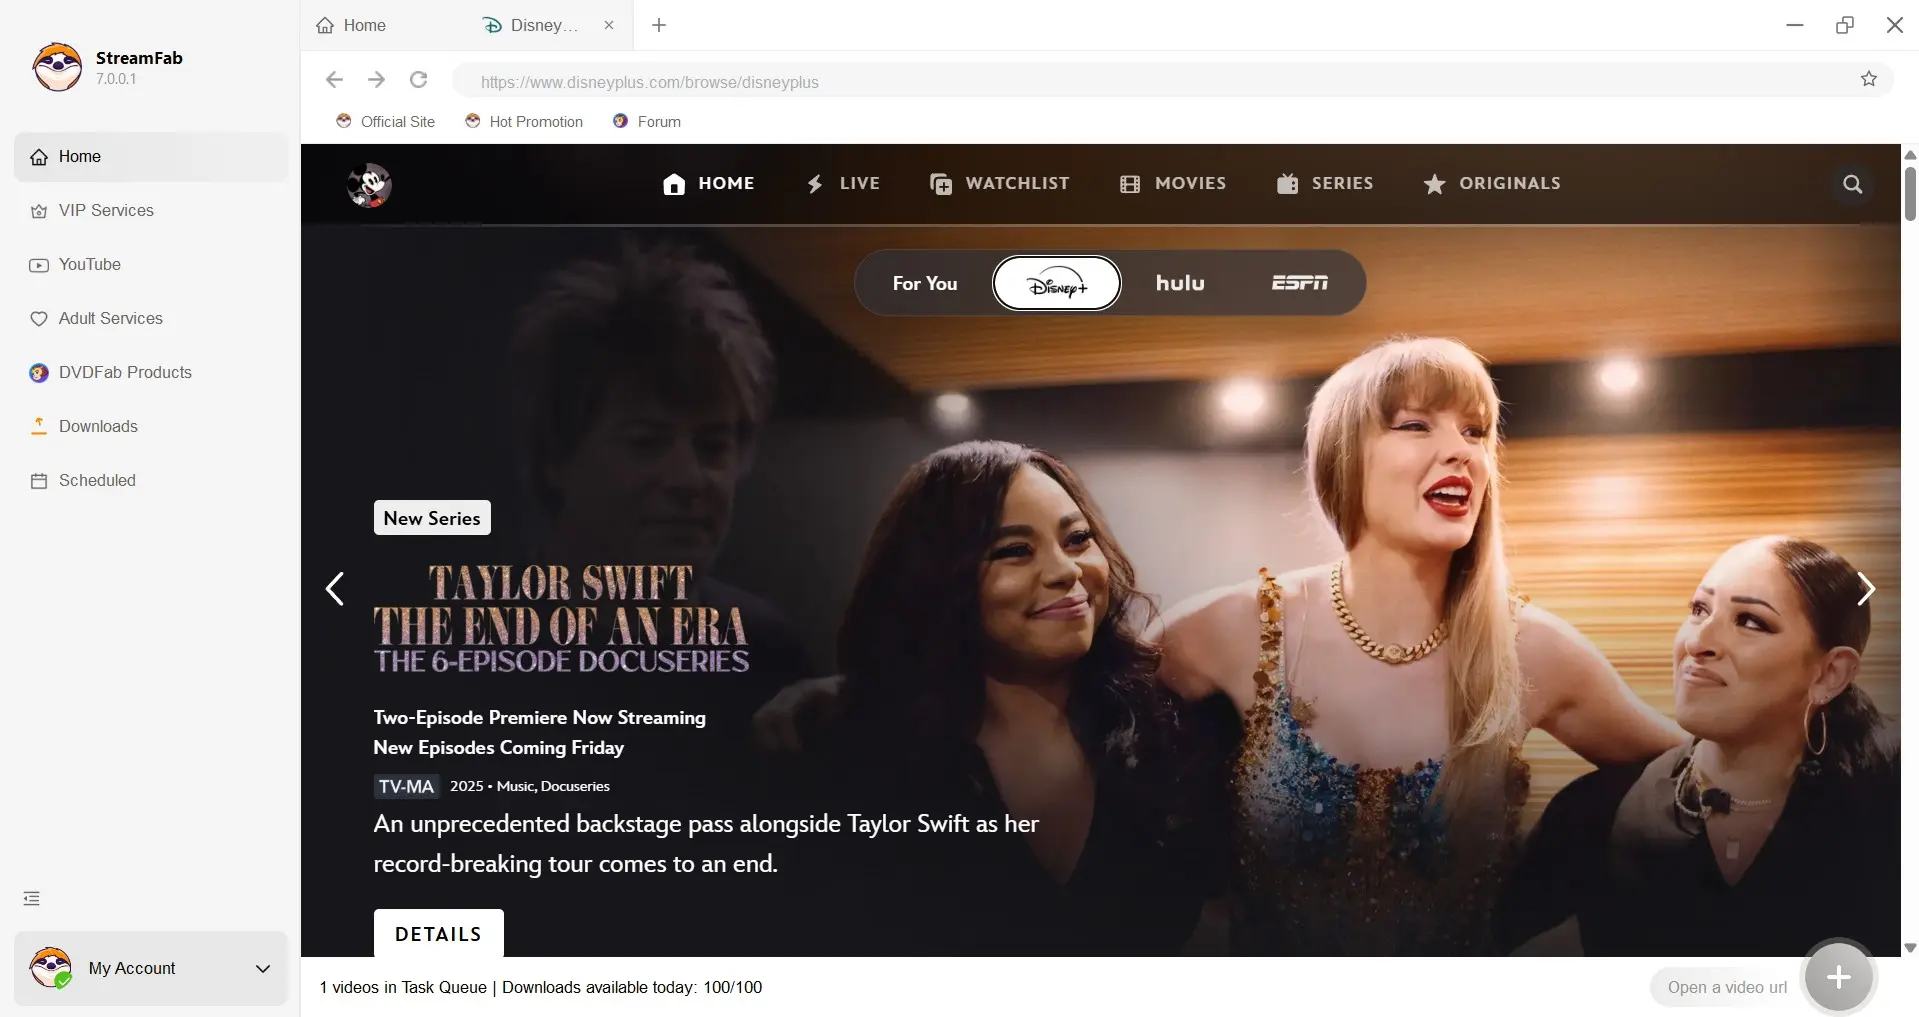
Task: Open DVDFab Products in the sidebar
Action: coord(151,373)
